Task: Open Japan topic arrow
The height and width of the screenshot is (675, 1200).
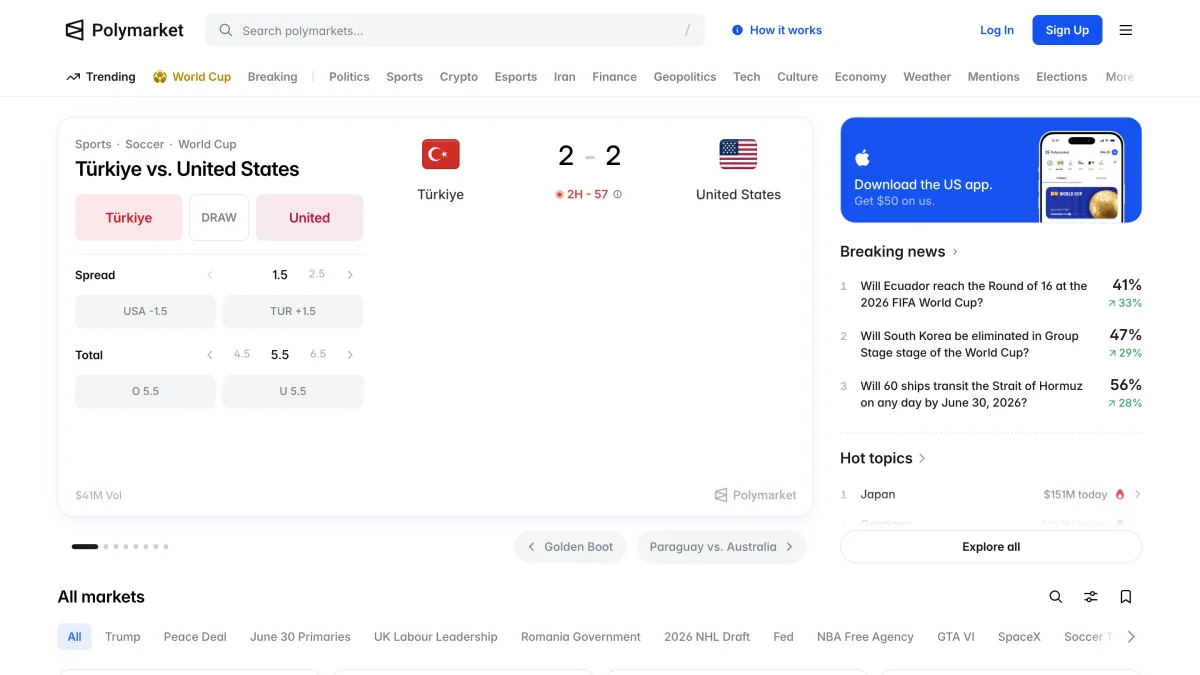Action: coord(1138,494)
